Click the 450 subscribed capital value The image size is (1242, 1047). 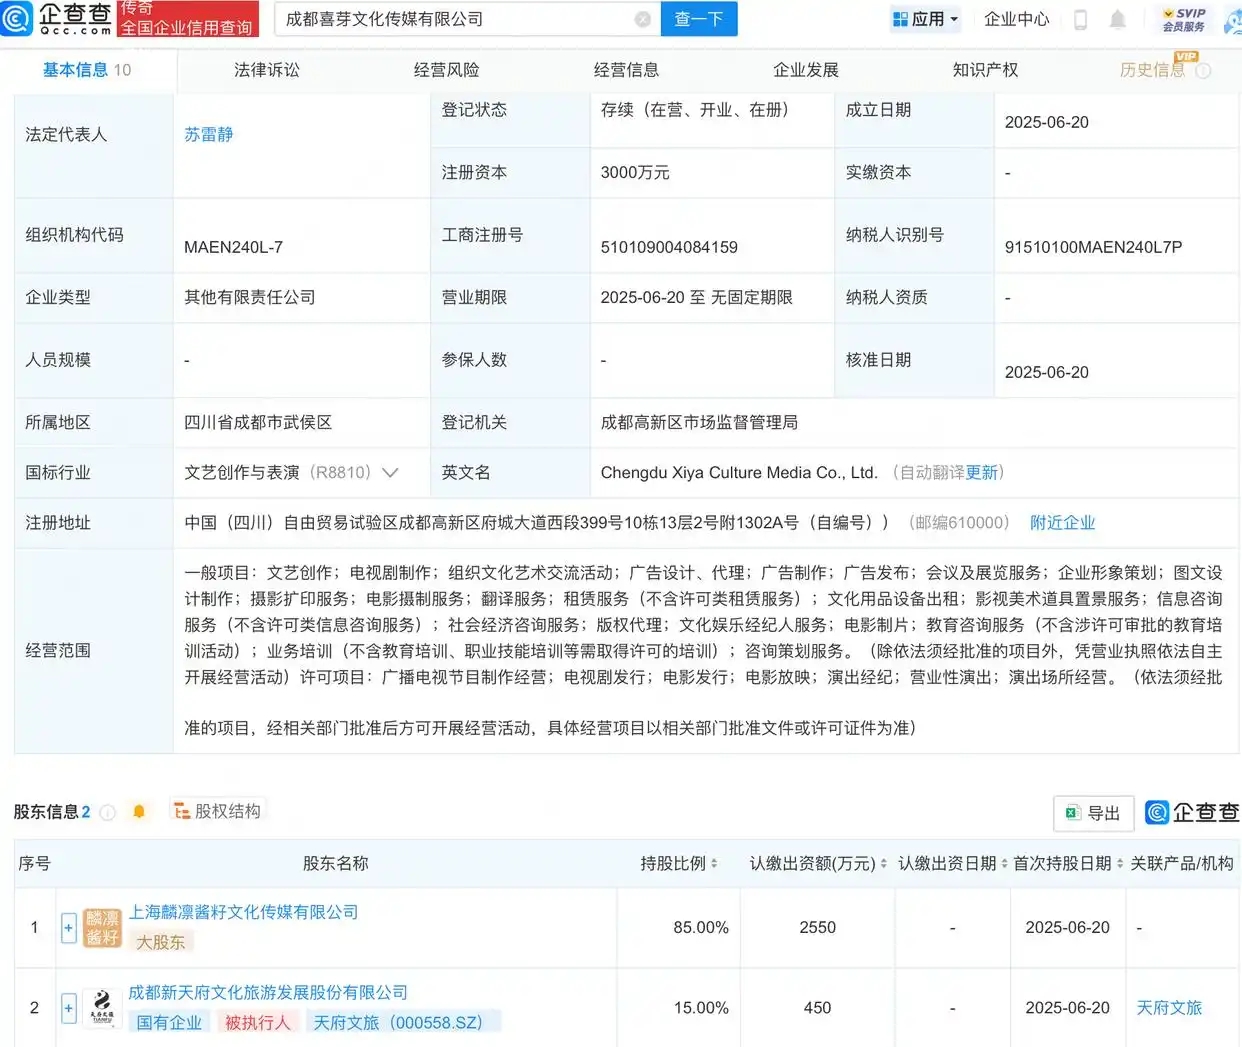pos(818,1008)
